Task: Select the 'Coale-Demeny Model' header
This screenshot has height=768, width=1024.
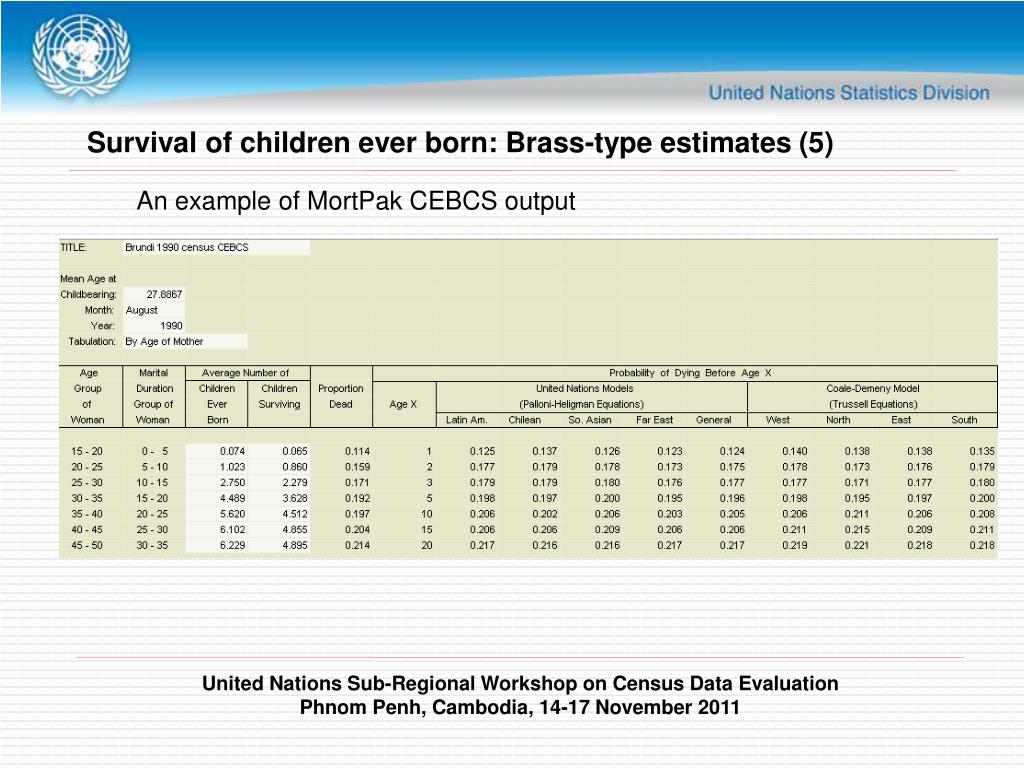Action: (x=873, y=389)
